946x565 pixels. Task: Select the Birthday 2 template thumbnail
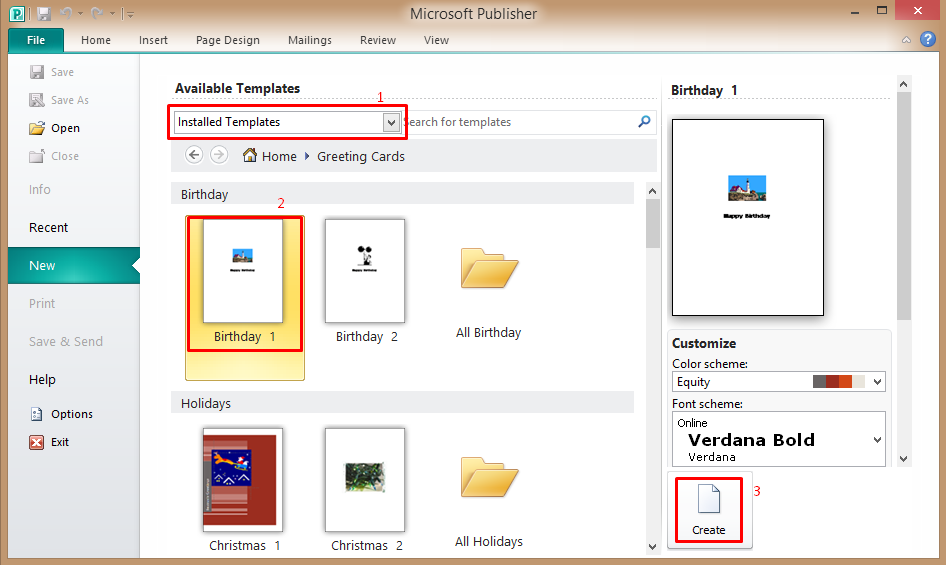click(x=365, y=271)
